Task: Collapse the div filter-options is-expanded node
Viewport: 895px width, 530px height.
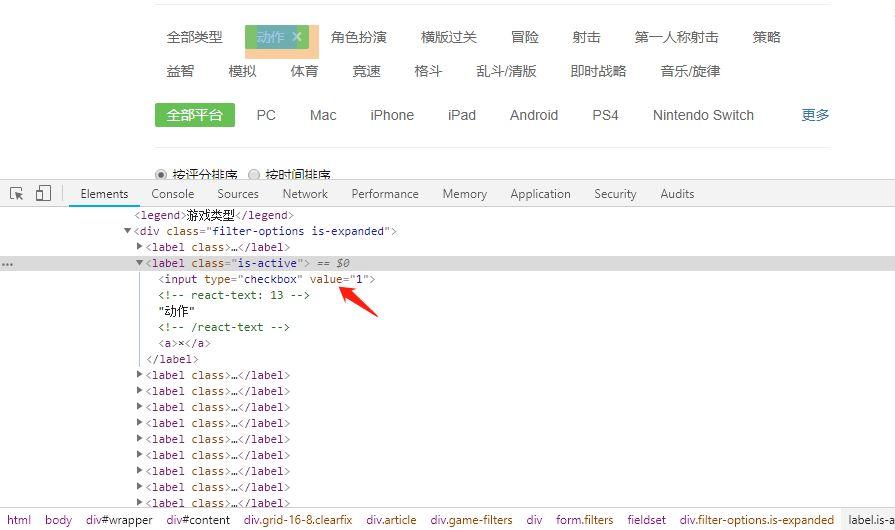Action: [x=127, y=230]
